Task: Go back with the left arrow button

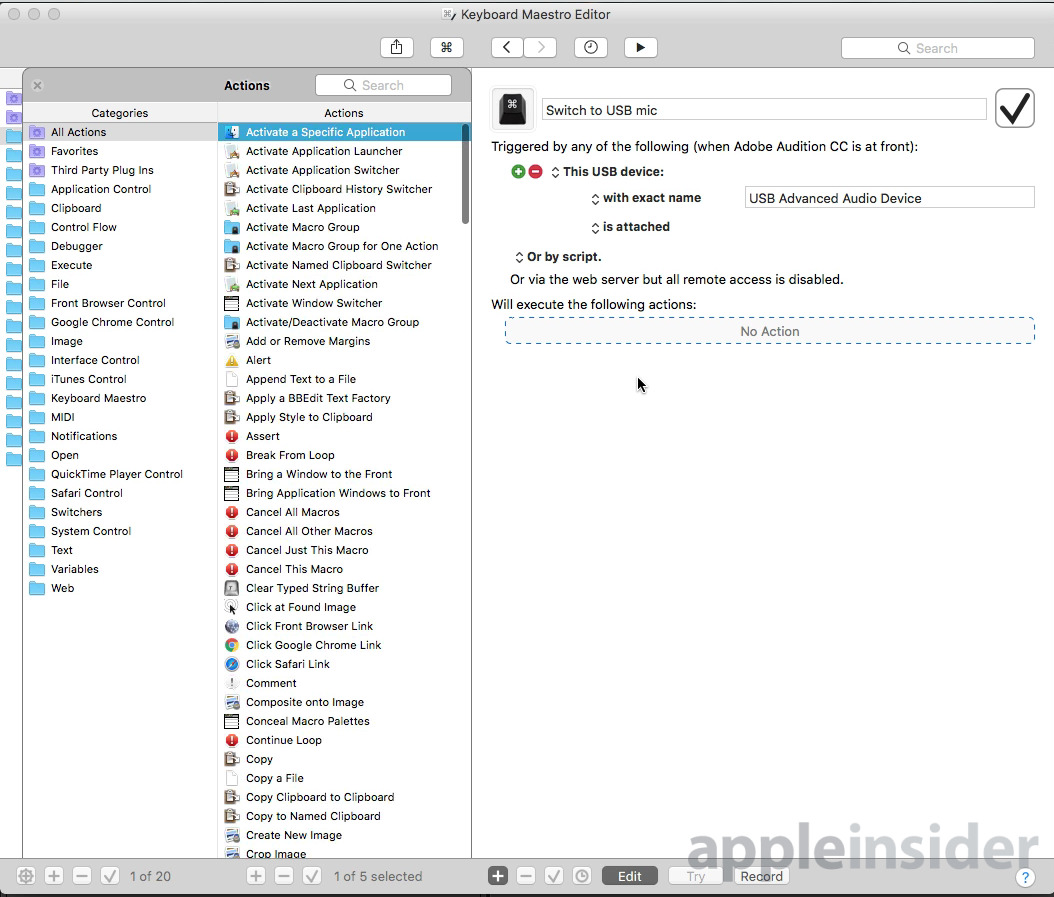Action: 507,47
